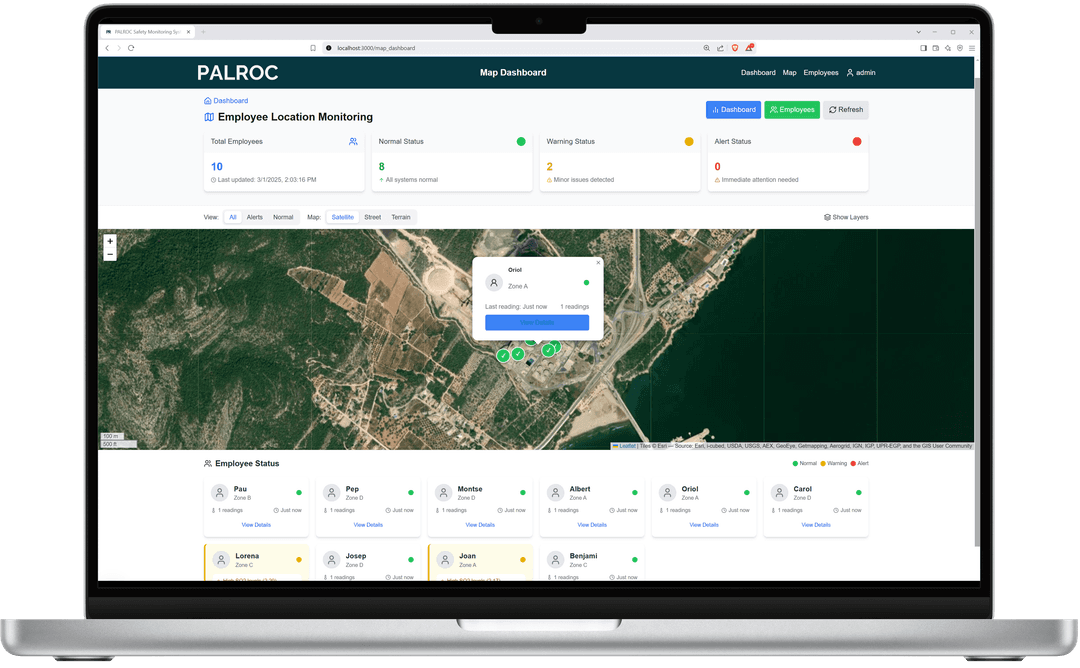Select the Alerts view filter
Image resolution: width=1080 pixels, height=668 pixels.
click(255, 217)
